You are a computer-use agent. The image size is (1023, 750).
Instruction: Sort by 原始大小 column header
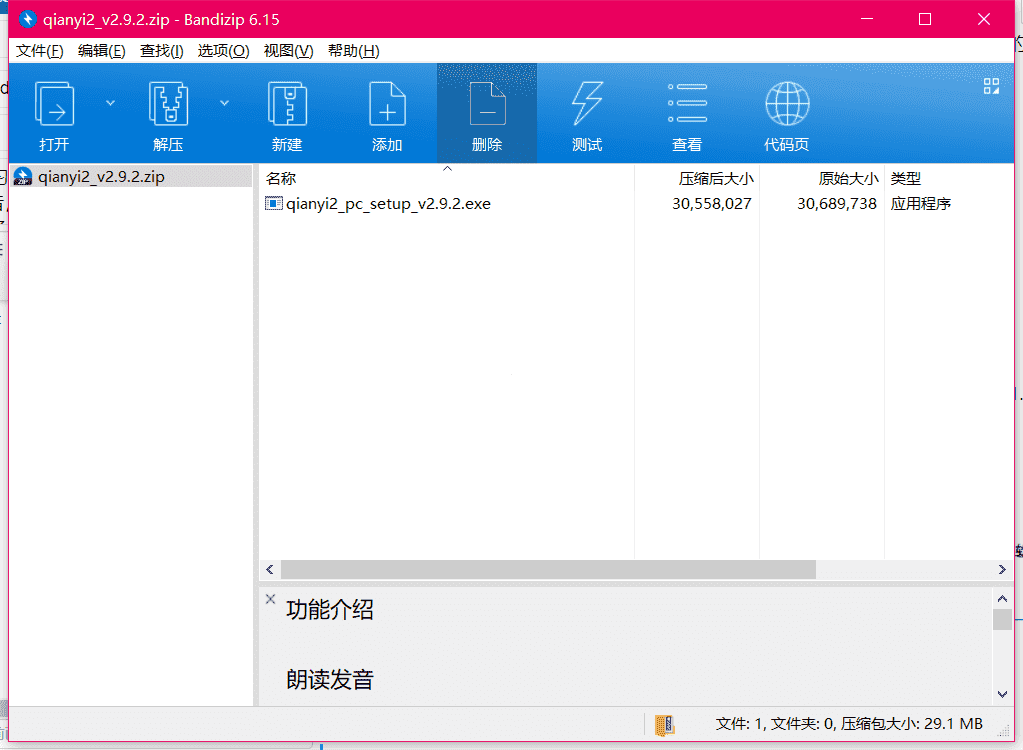[848, 178]
